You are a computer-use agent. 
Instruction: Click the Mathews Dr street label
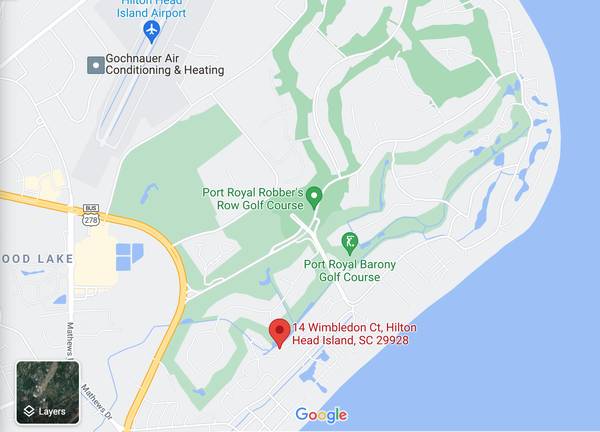click(x=96, y=403)
